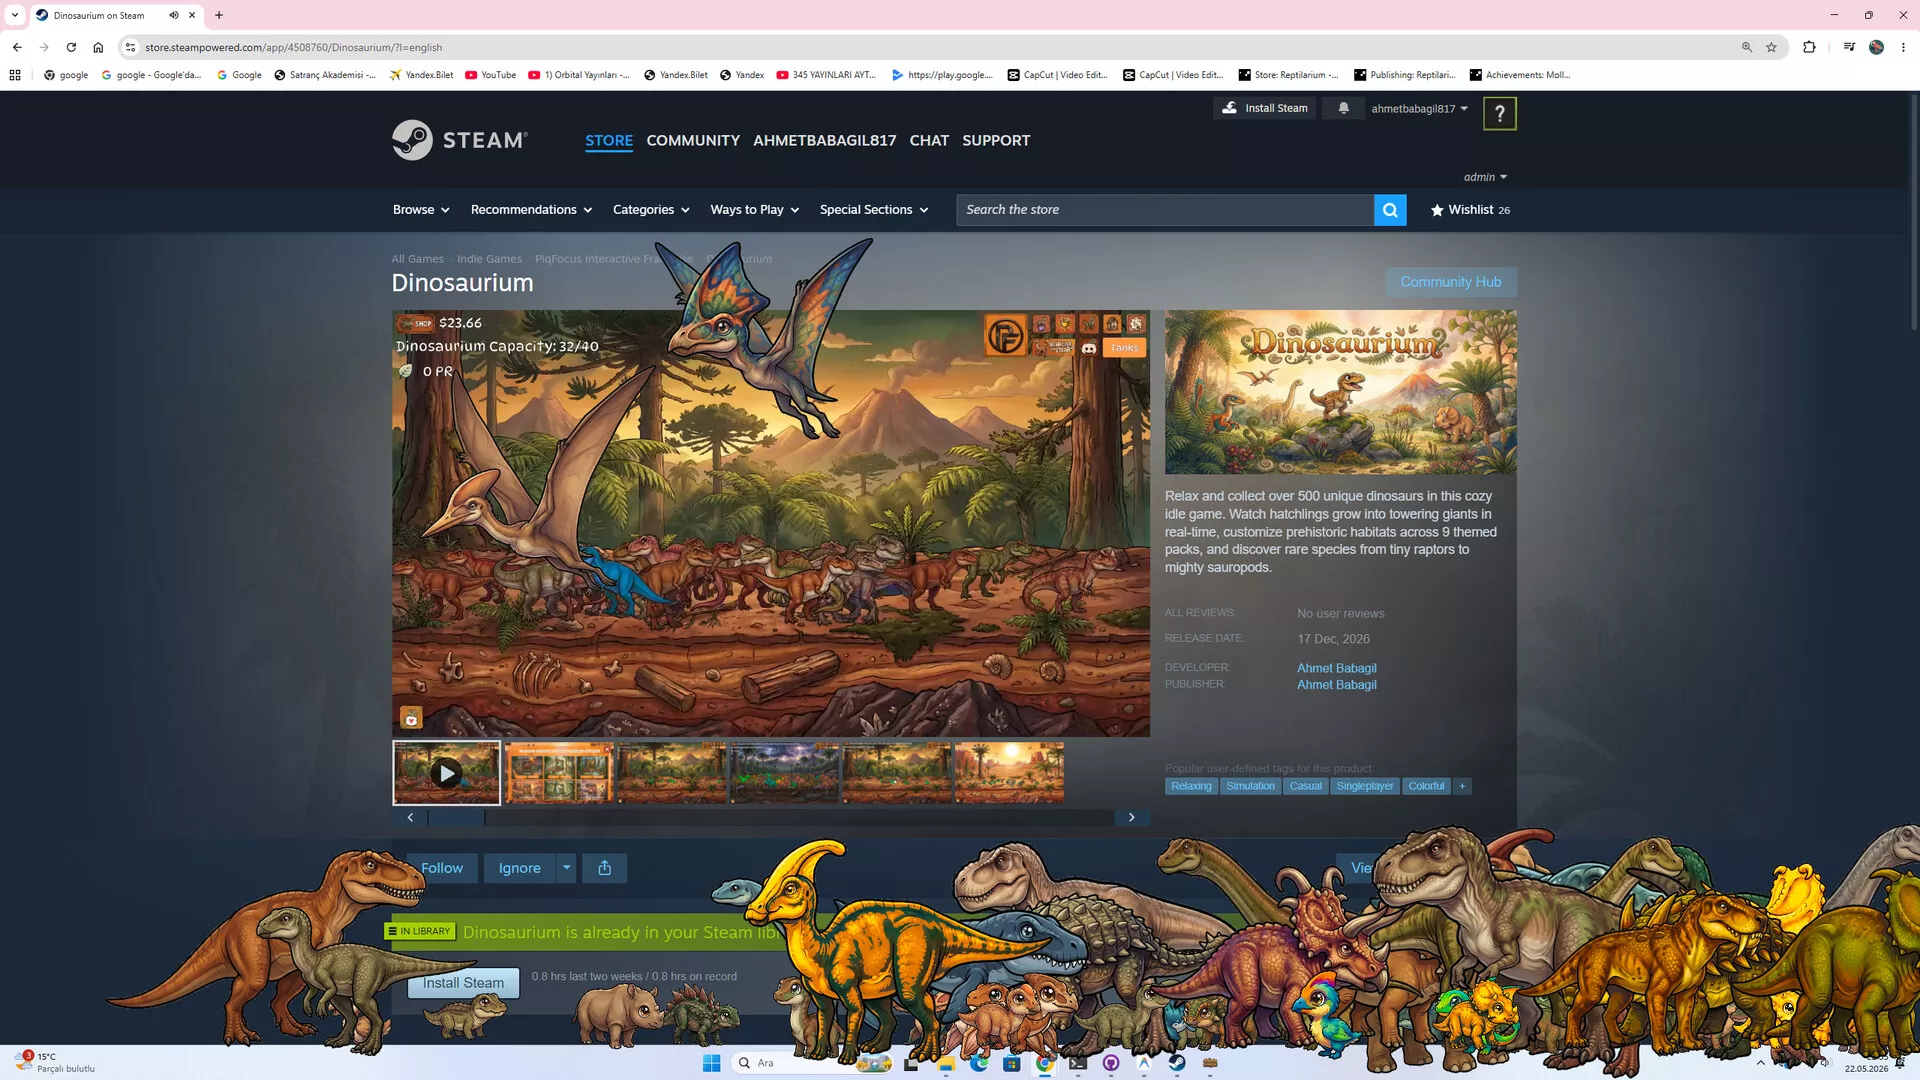The image size is (1920, 1080).
Task: Open the ahmetbabagil817 account dropdown
Action: (x=1419, y=108)
